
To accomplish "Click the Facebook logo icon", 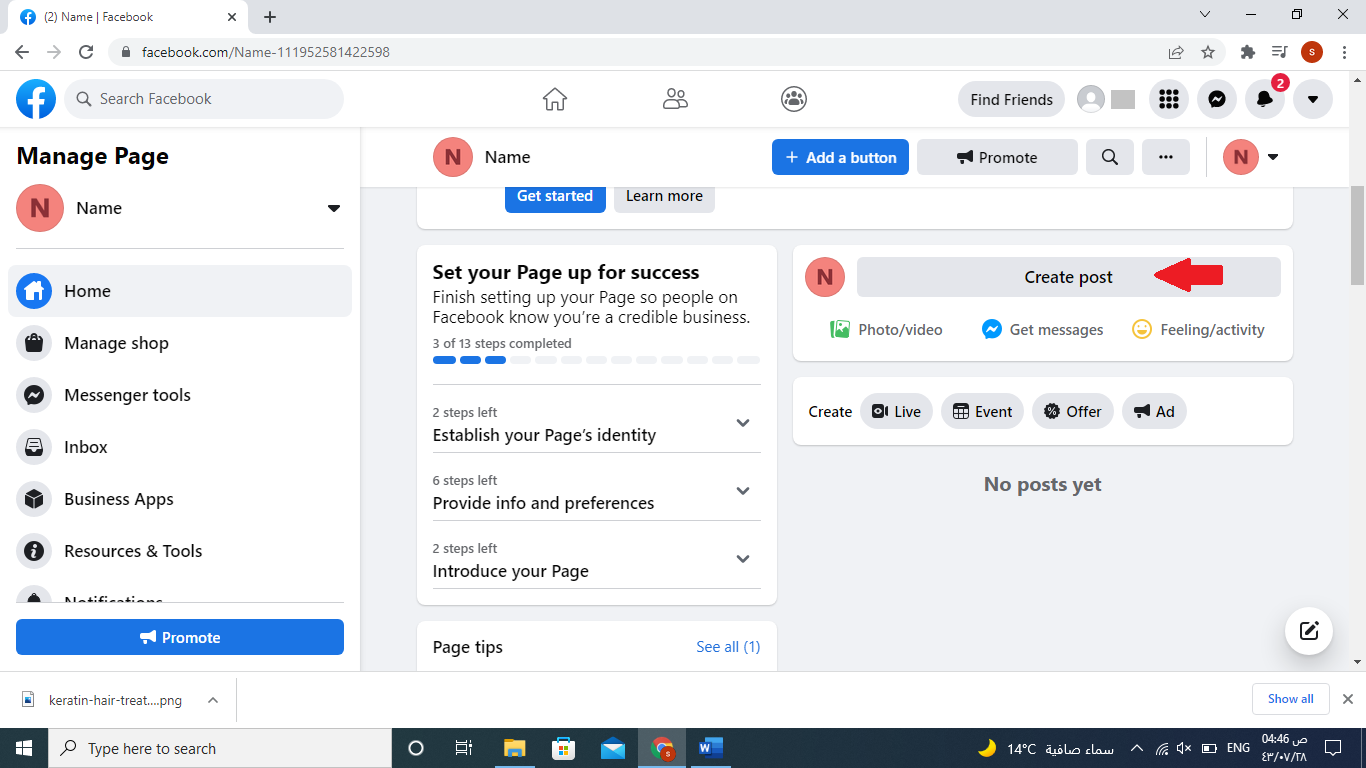I will 36,99.
